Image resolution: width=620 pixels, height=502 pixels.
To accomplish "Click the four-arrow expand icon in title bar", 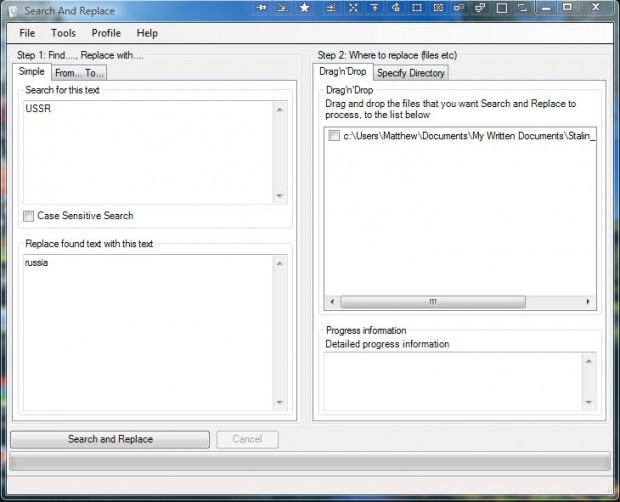I will 353,8.
